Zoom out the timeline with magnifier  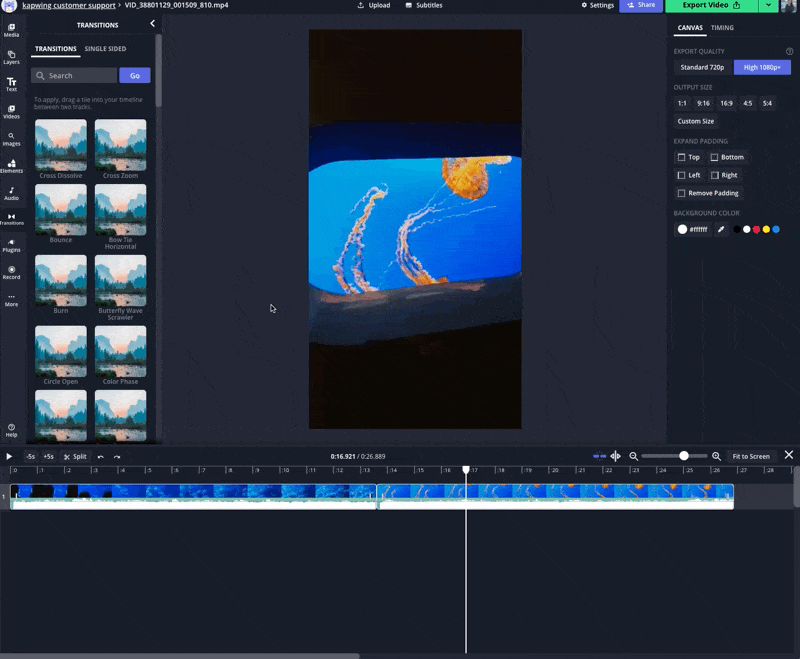[633, 456]
